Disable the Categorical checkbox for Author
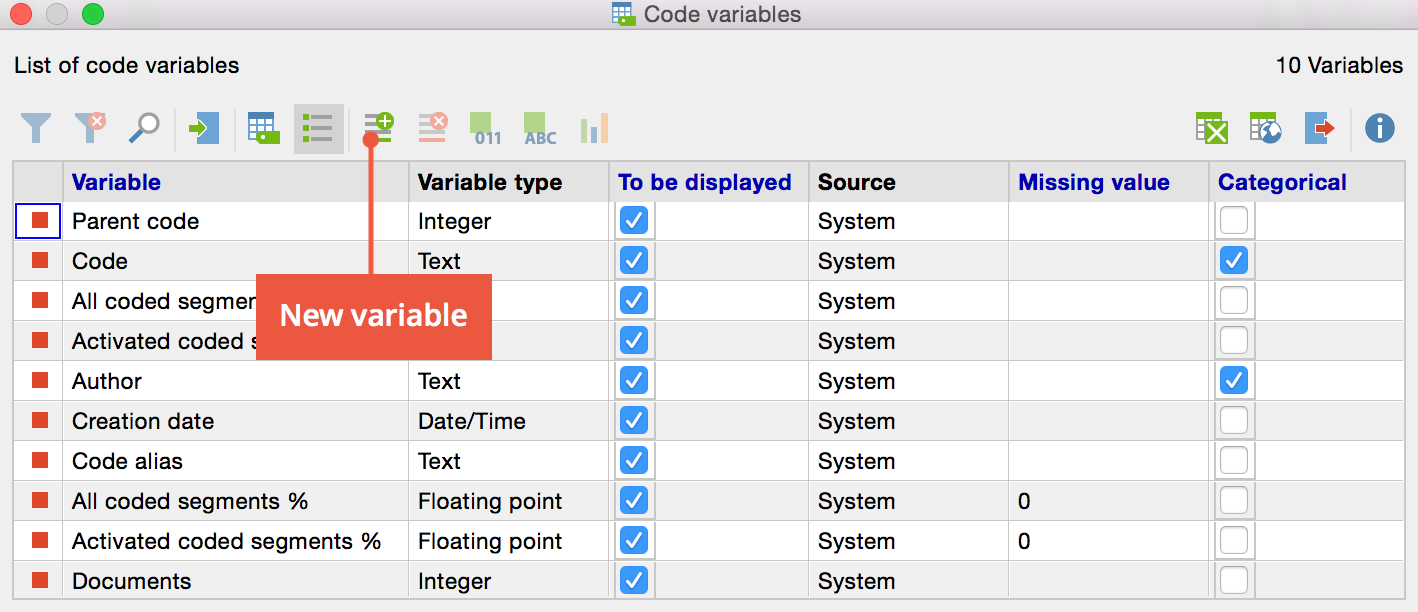Viewport: 1418px width, 612px height. [x=1234, y=381]
